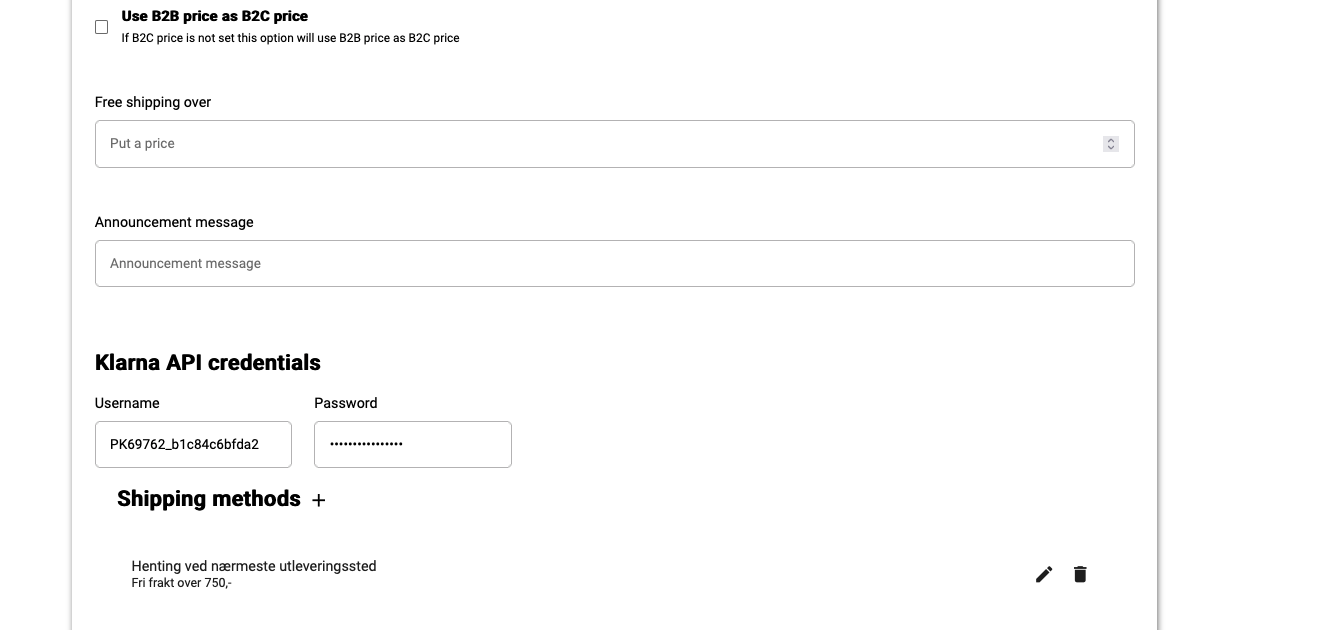Edit the shipping method with the pencil icon
Screen dimensions: 1322x630
click(1044, 574)
